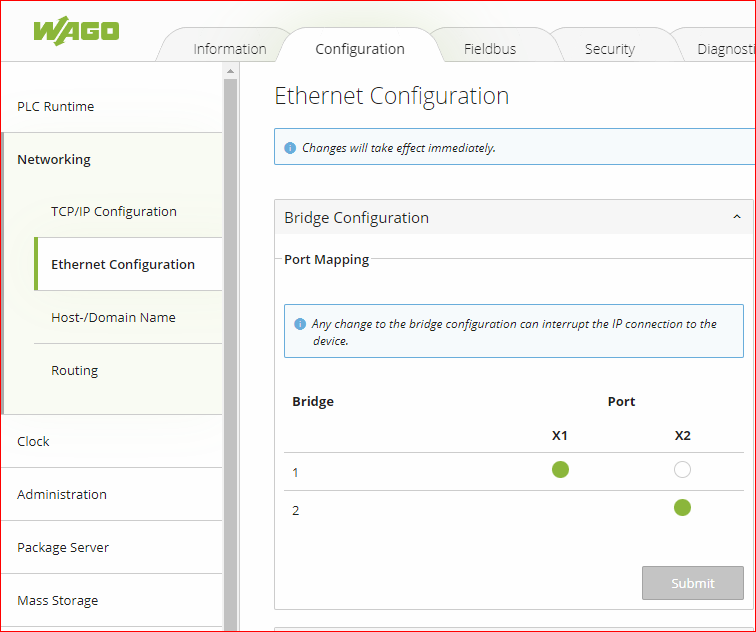Image resolution: width=756 pixels, height=632 pixels.
Task: Open the Information tab
Action: (x=229, y=49)
